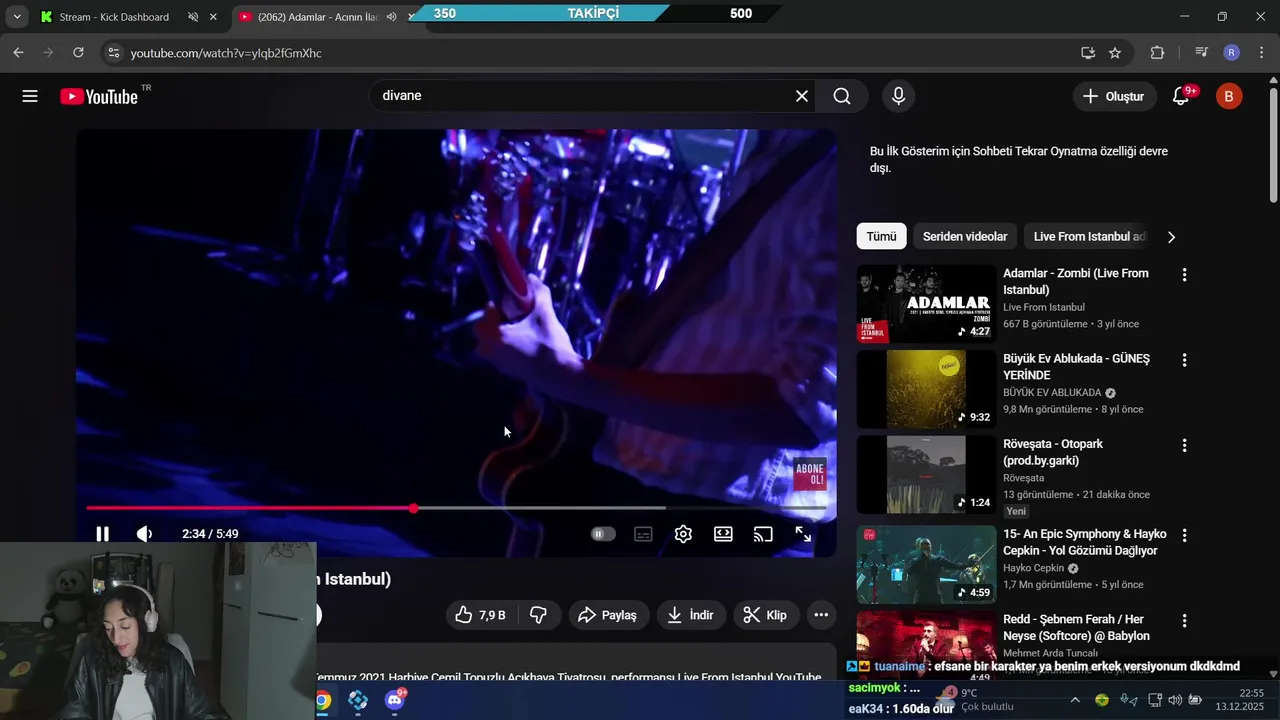Toggle subtitles/captions in the player

tap(644, 534)
